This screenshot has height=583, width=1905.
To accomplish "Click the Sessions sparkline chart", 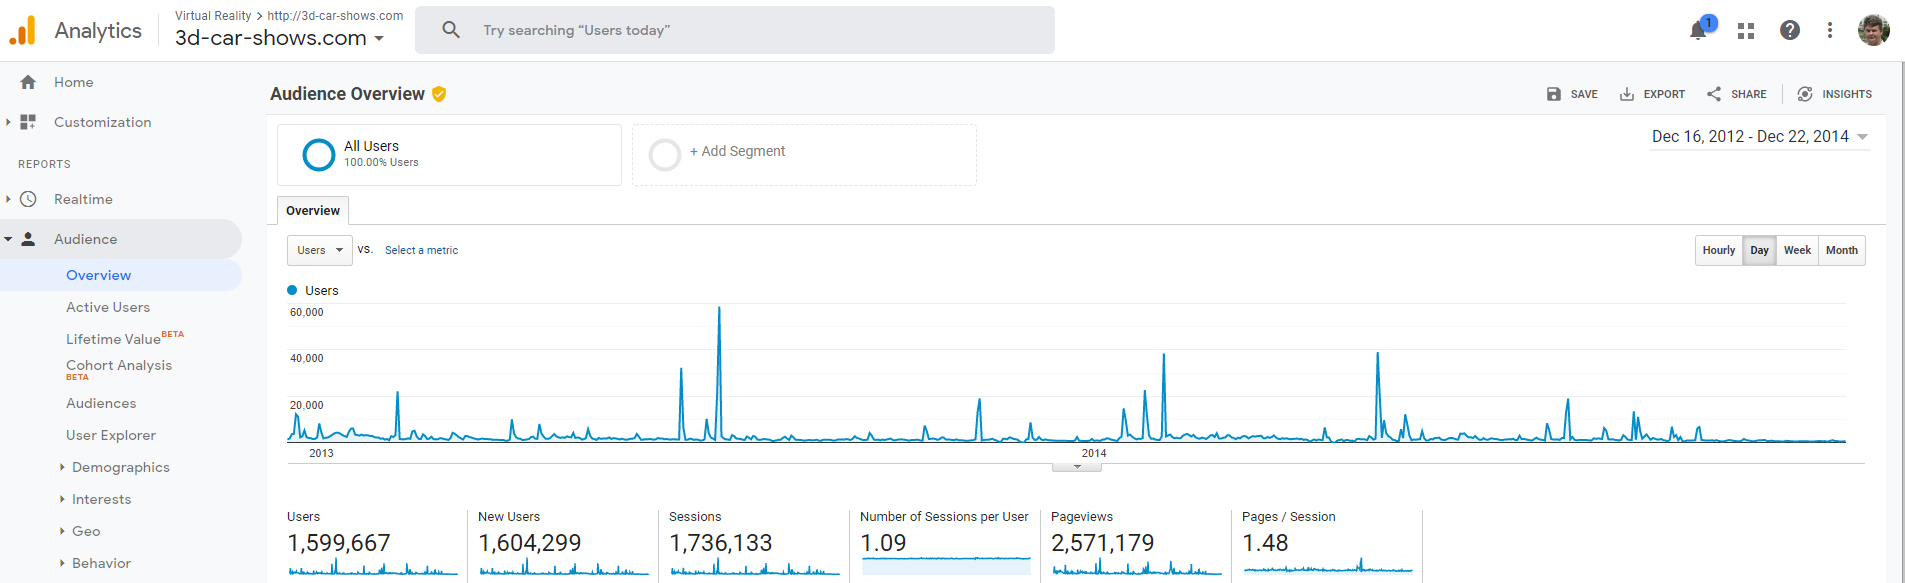I will point(755,567).
